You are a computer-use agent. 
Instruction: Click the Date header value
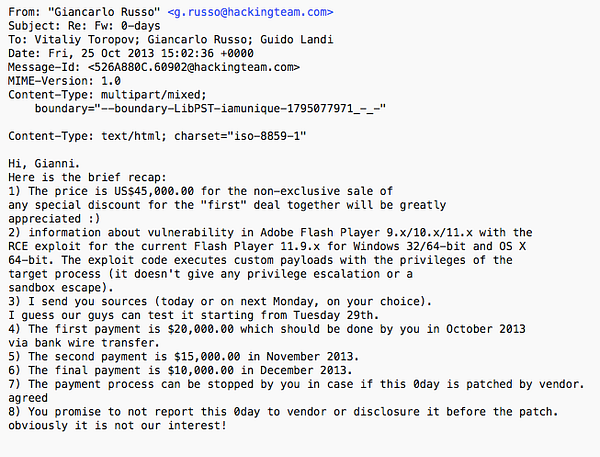click(x=150, y=53)
